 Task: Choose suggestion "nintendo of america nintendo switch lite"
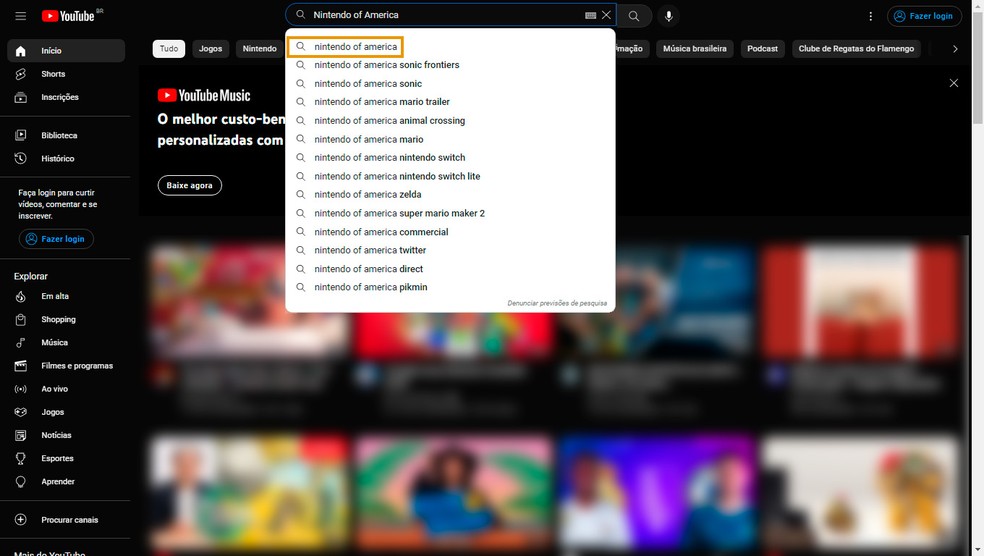pyautogui.click(x=450, y=176)
